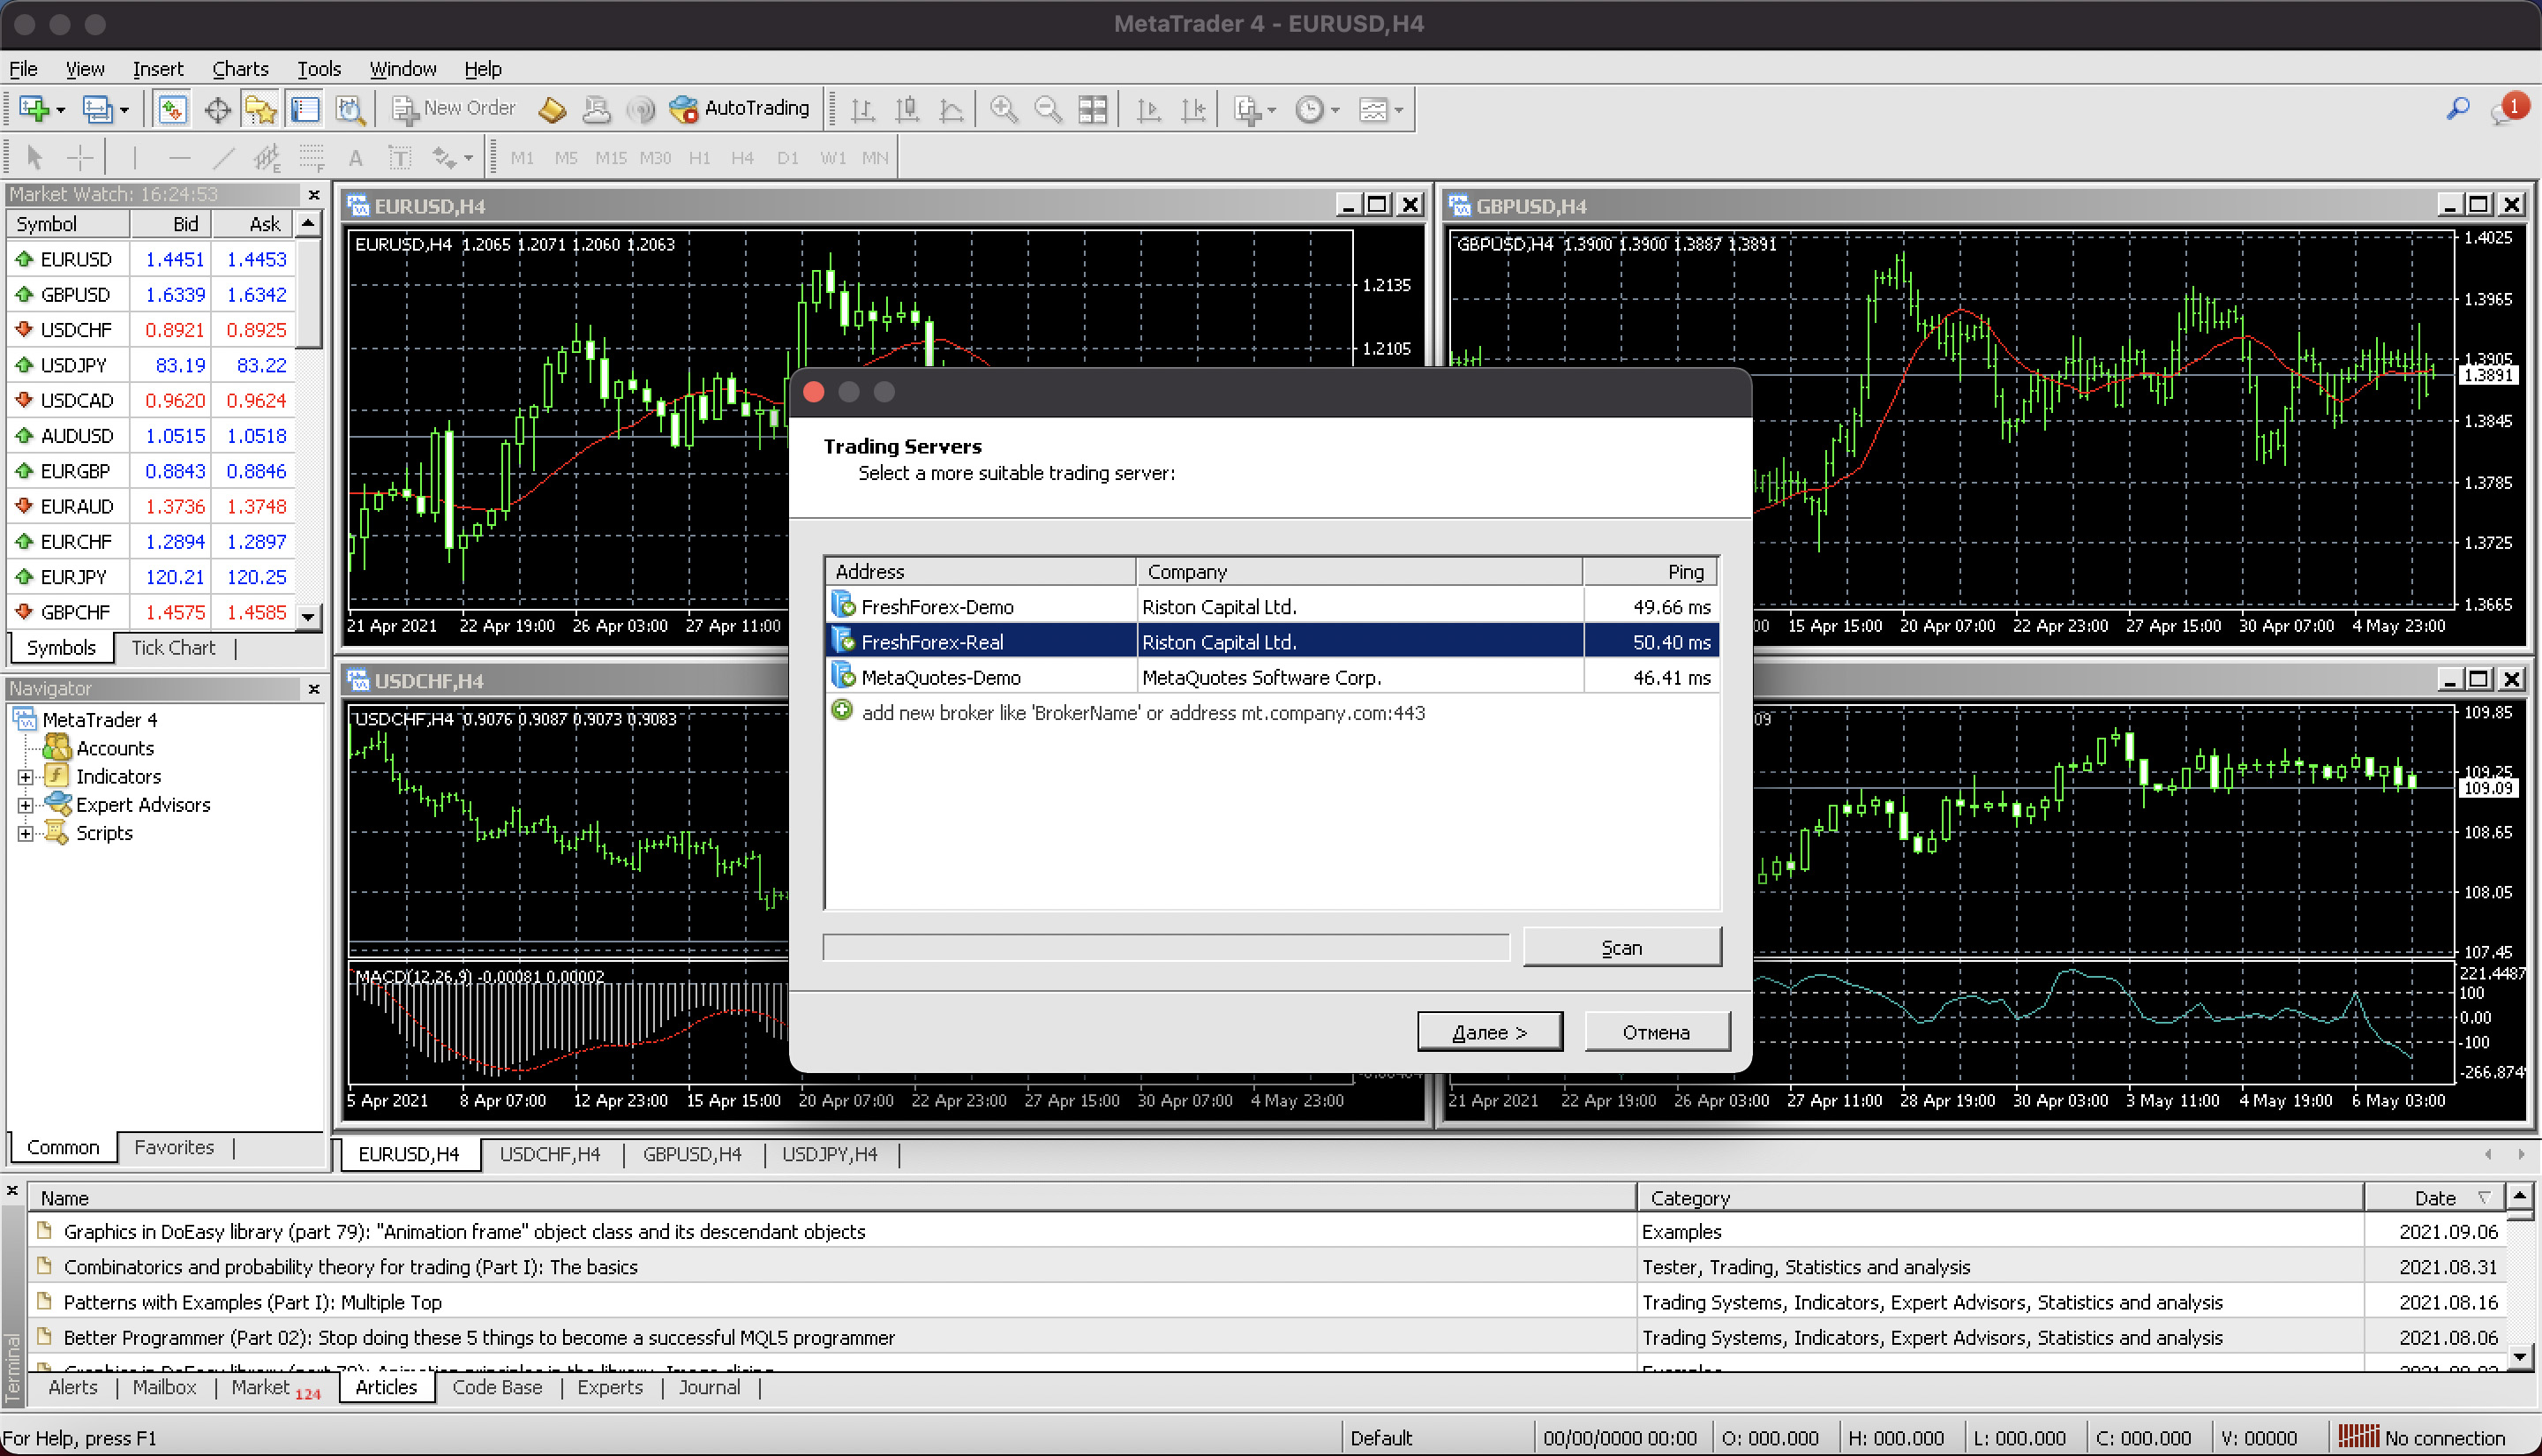Click the Tick Chart view toggle
This screenshot has width=2542, height=1456.
pyautogui.click(x=169, y=646)
